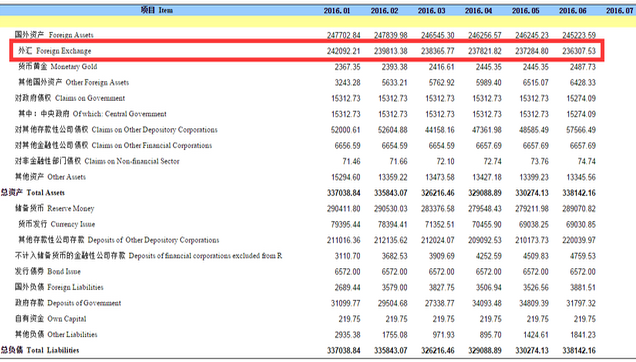Select Other Foreign Assets value 6515.07
Image resolution: width=636 pixels, height=362 pixels.
coord(535,83)
